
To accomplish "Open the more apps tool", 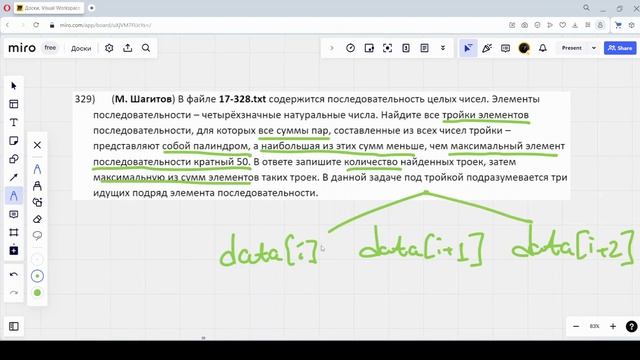I will tap(14, 250).
